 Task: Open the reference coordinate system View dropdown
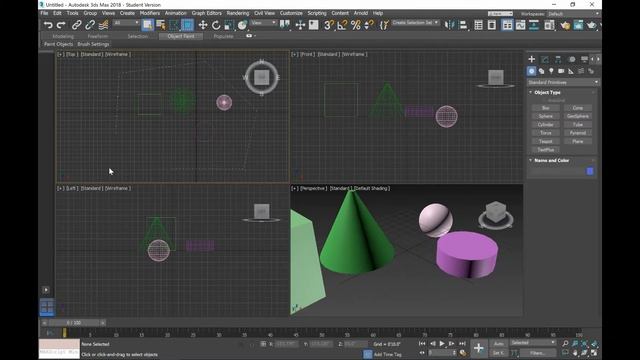coord(264,23)
